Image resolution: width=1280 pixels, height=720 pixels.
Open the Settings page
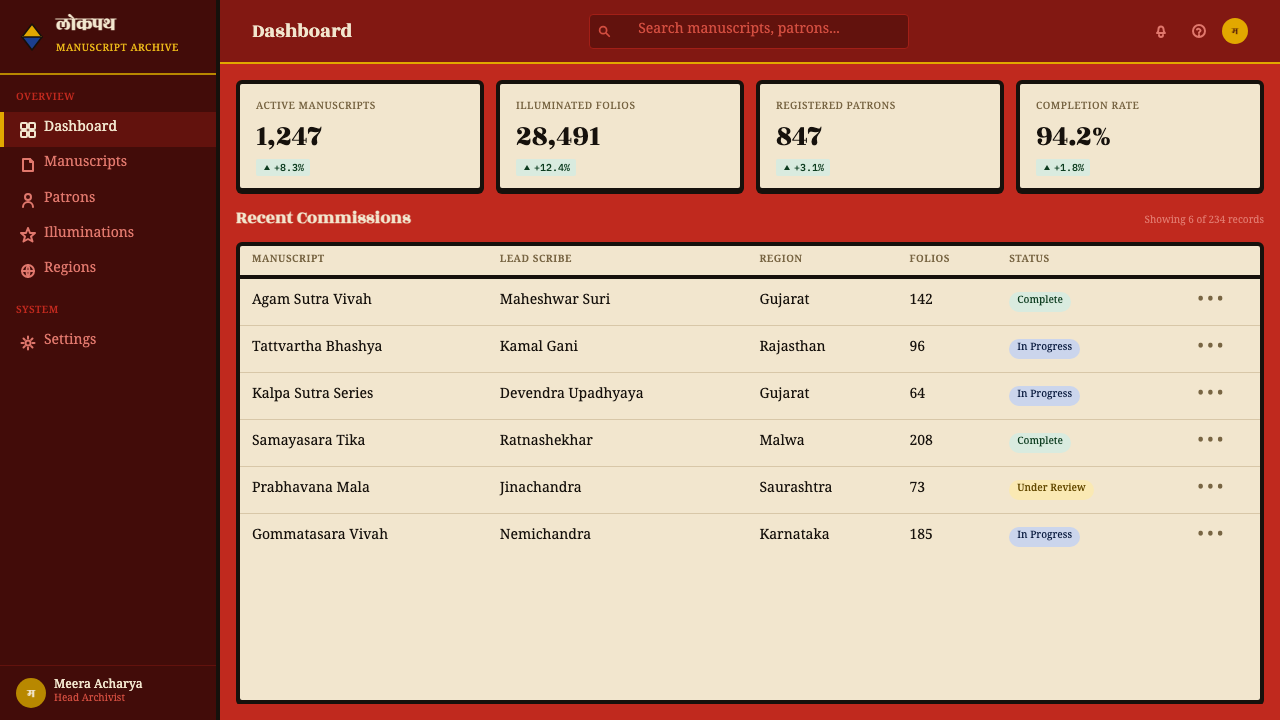click(108, 342)
